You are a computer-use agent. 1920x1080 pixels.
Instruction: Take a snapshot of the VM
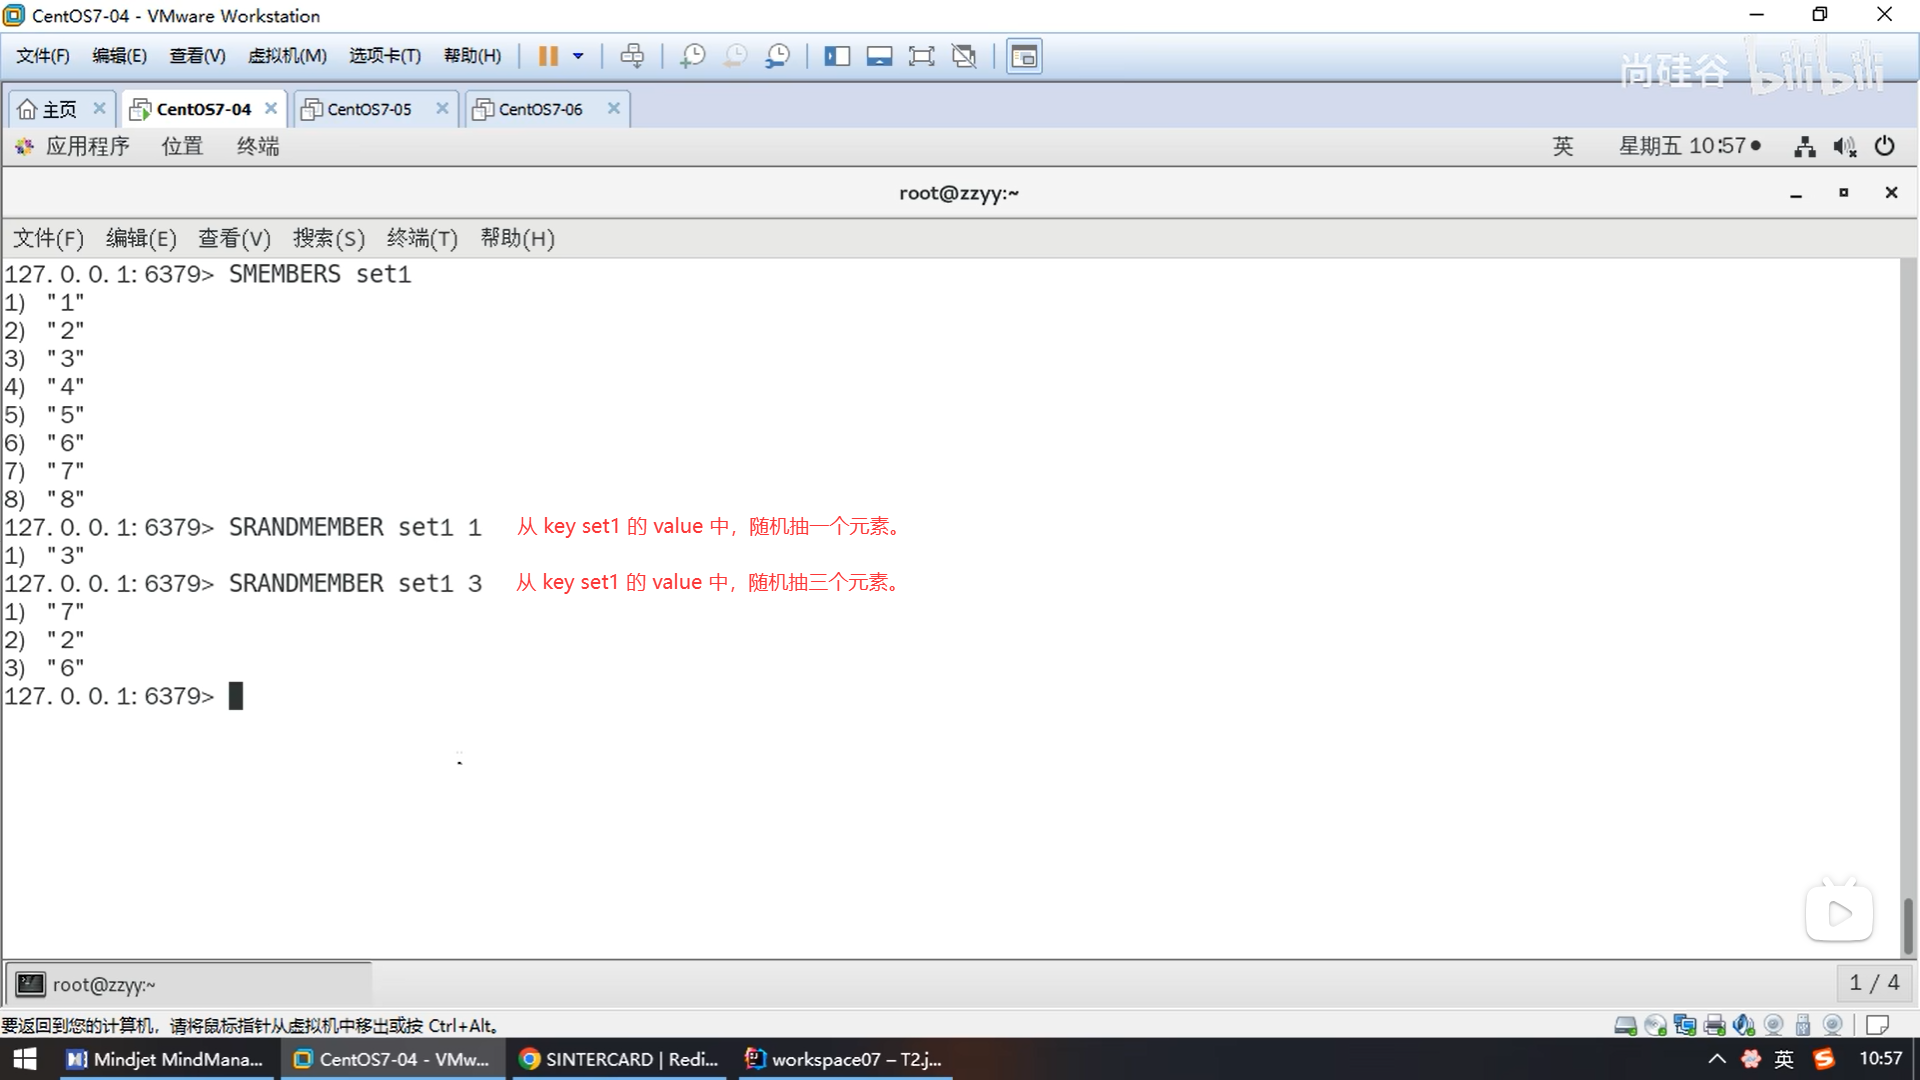(692, 56)
